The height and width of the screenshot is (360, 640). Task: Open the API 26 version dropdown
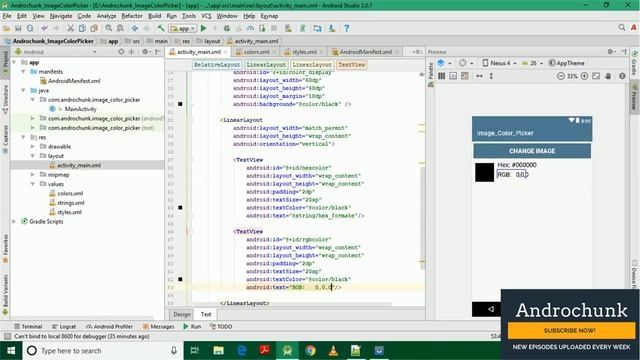click(x=532, y=63)
